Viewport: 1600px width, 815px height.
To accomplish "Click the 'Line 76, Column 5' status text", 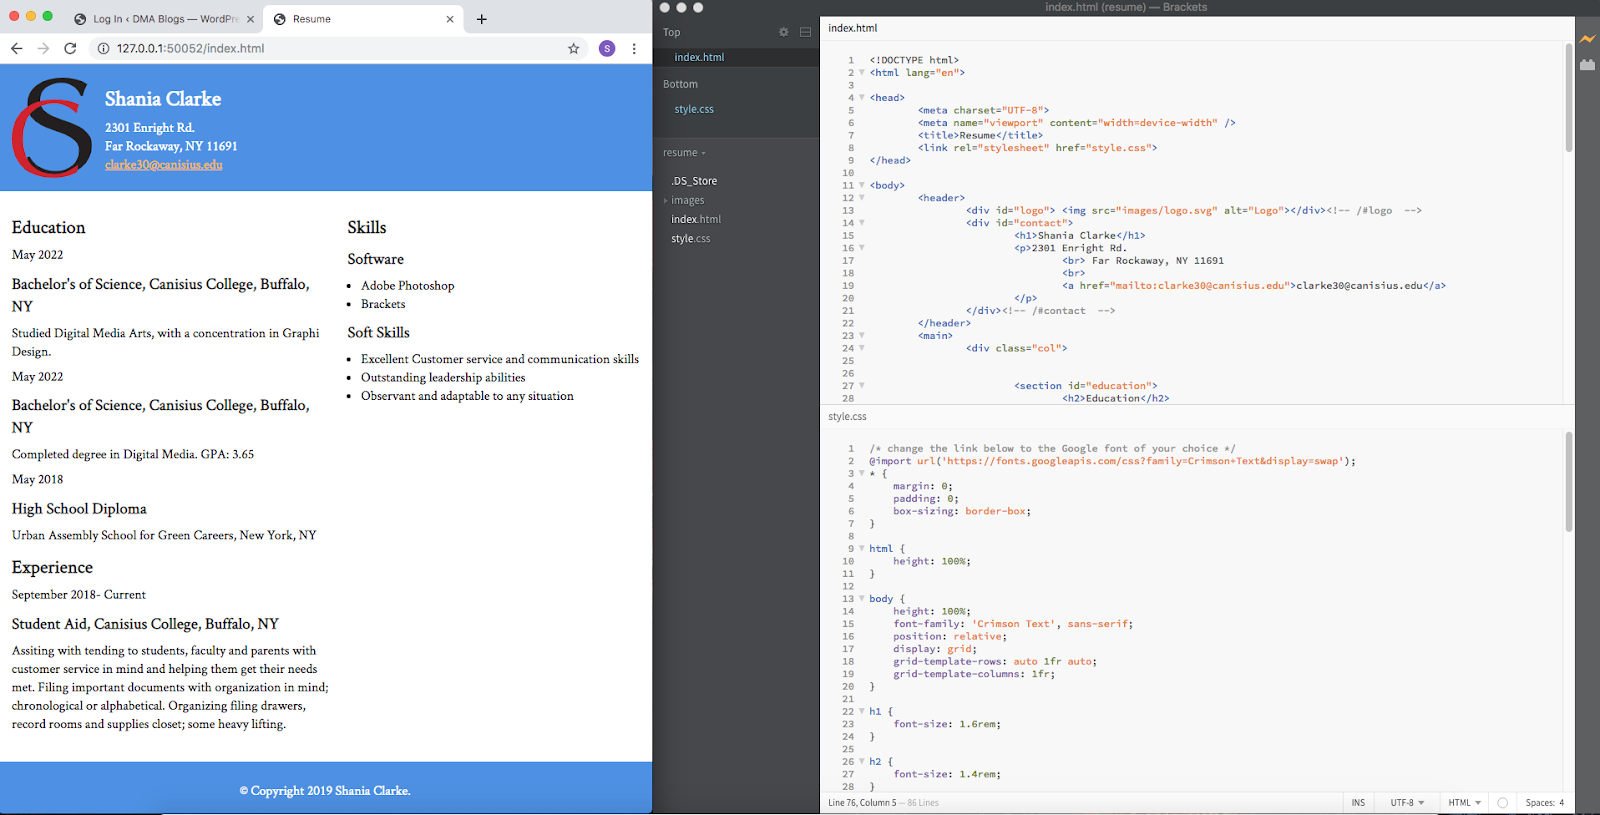I will 862,803.
